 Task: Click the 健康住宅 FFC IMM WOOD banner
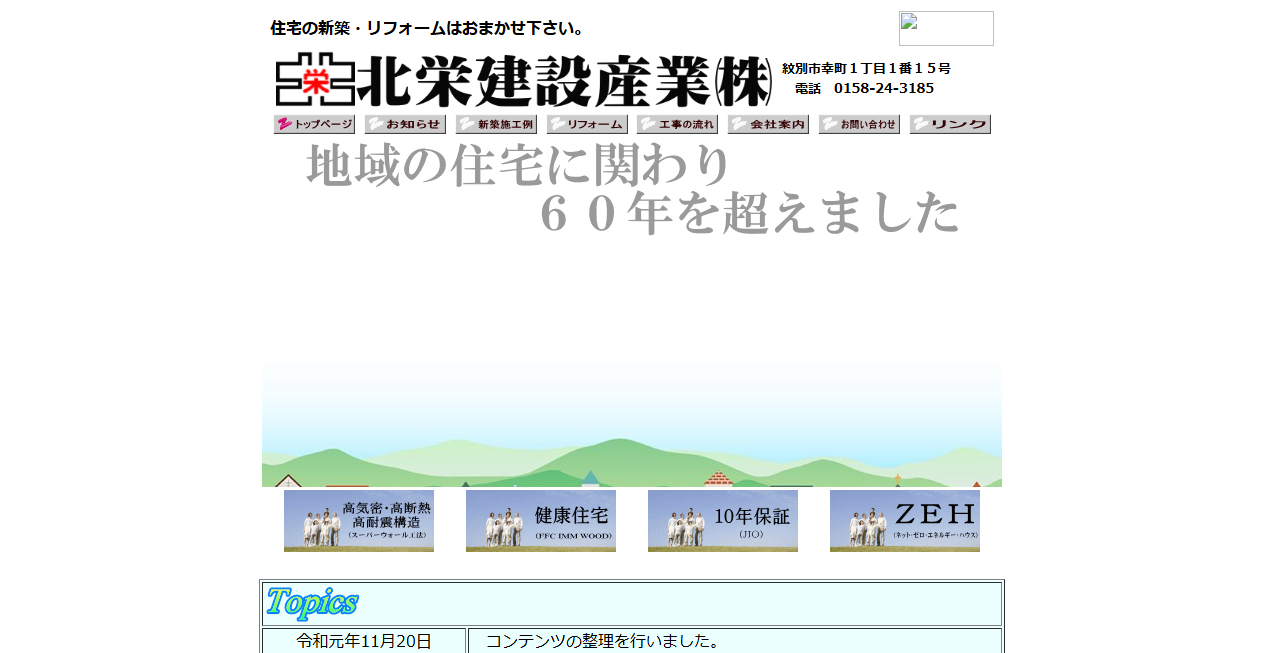(x=541, y=520)
